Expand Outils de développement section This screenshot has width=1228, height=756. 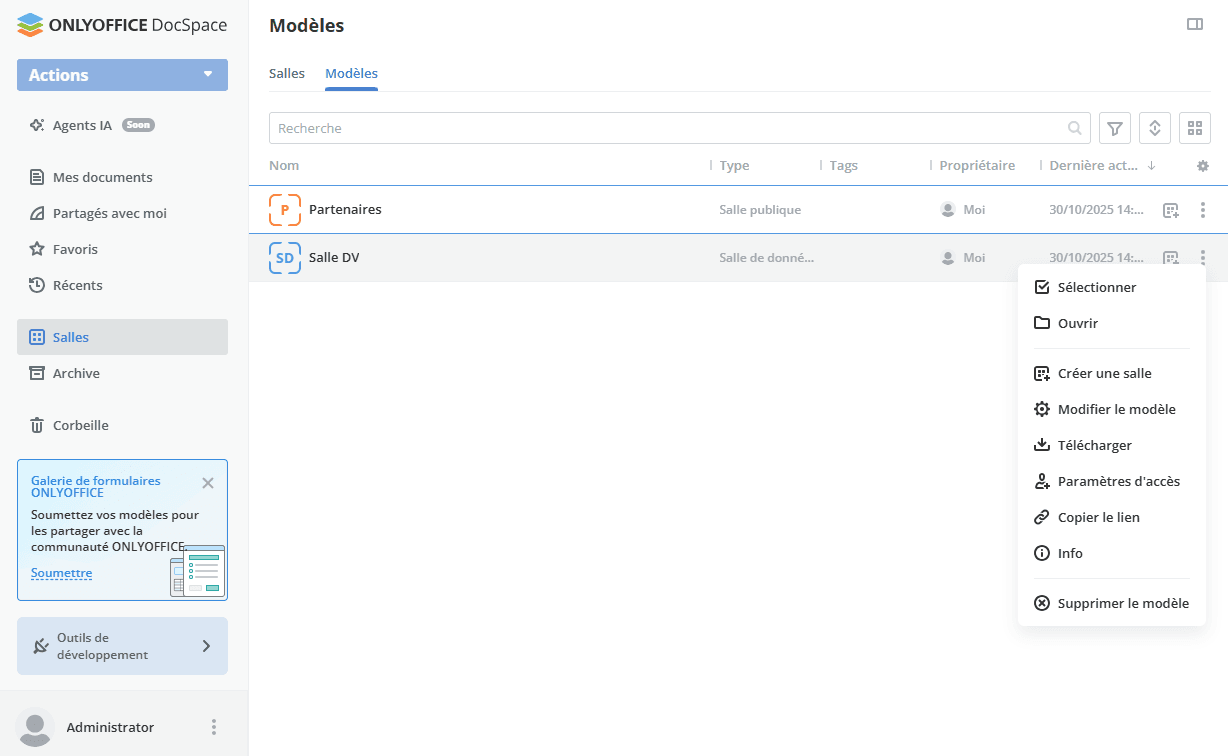tap(122, 646)
